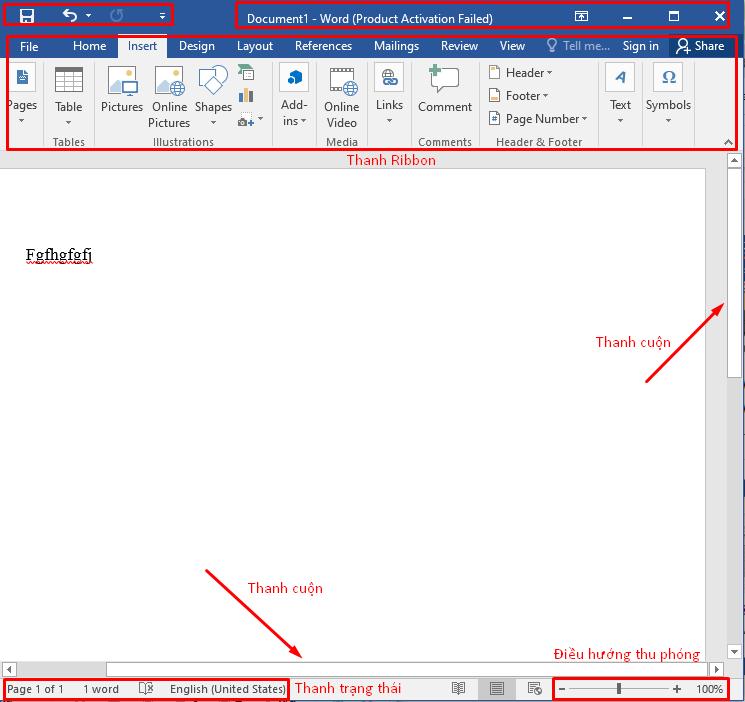Click the Chart icon in Illustrations

pyautogui.click(x=246, y=97)
